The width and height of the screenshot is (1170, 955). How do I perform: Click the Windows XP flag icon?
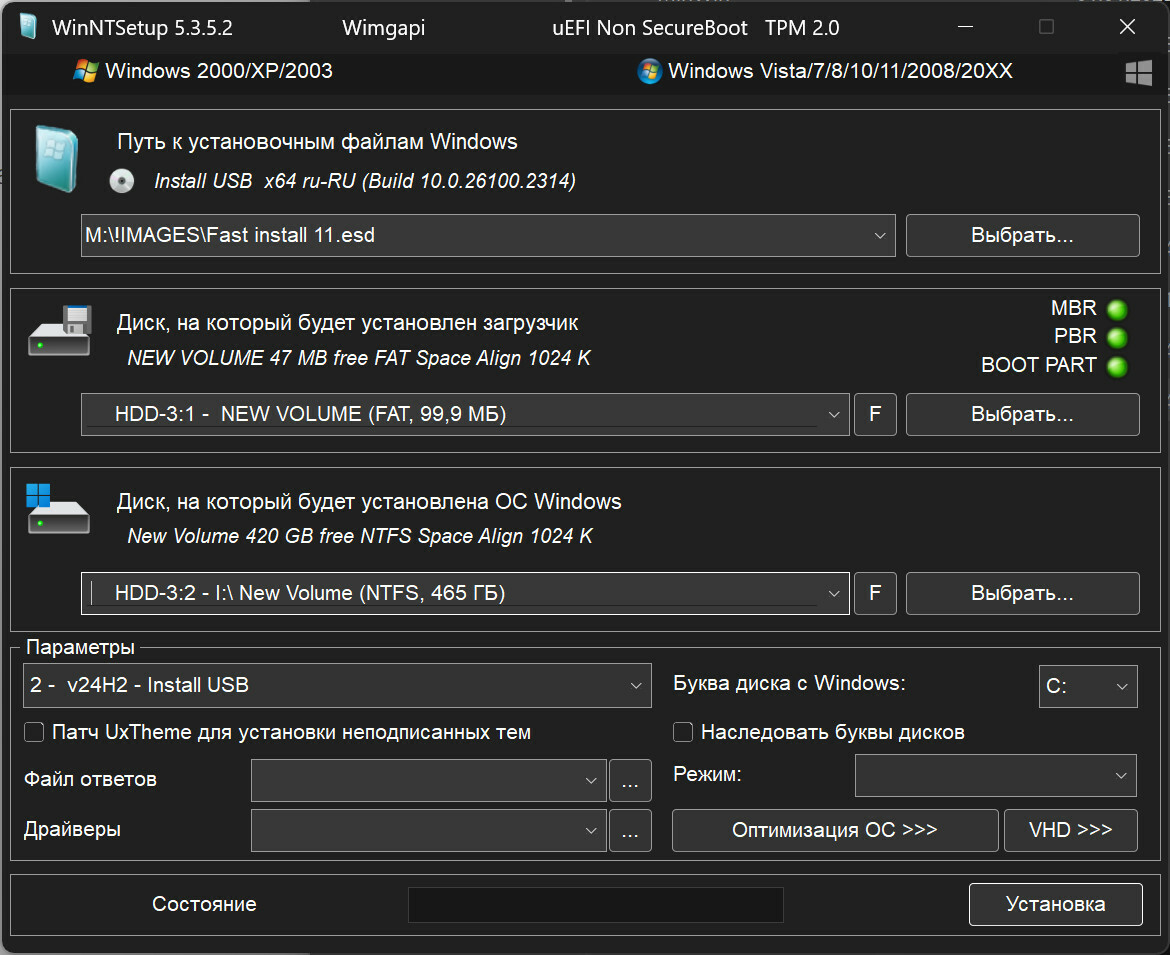pos(85,71)
